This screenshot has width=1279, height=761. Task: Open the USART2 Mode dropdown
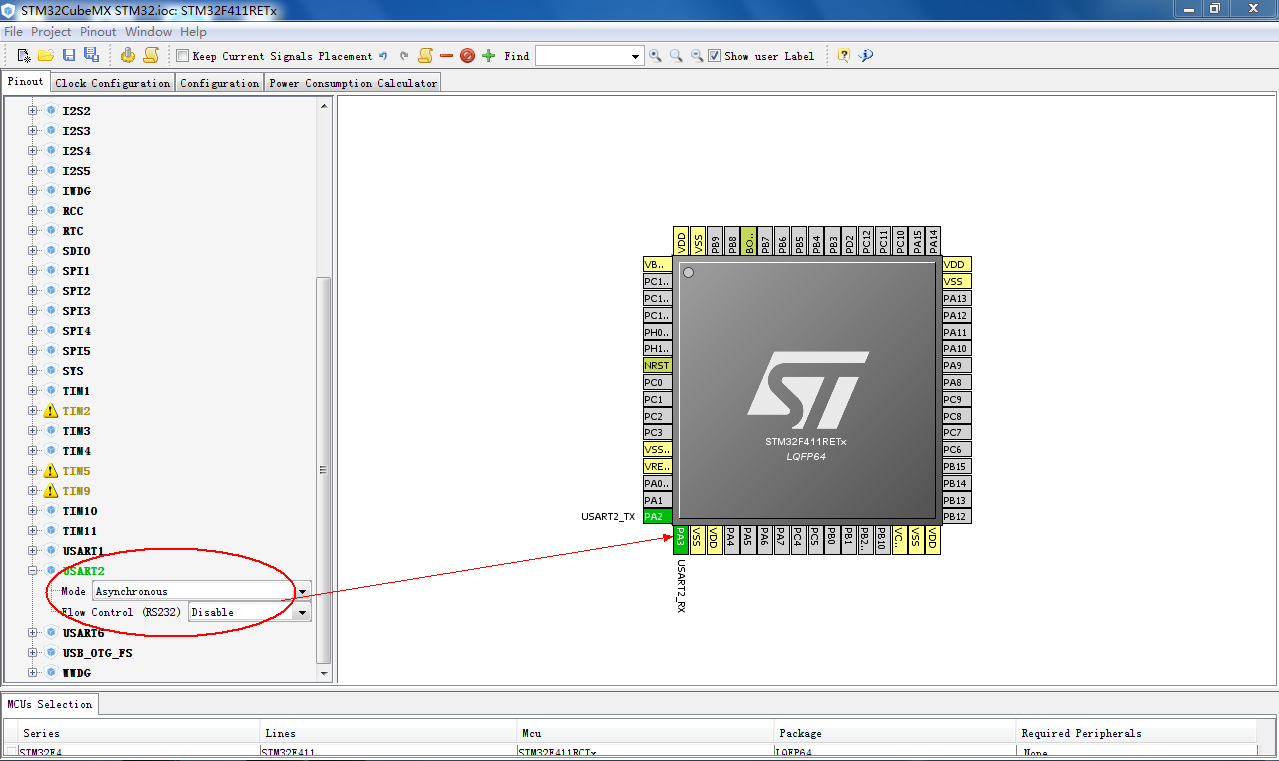(x=303, y=591)
